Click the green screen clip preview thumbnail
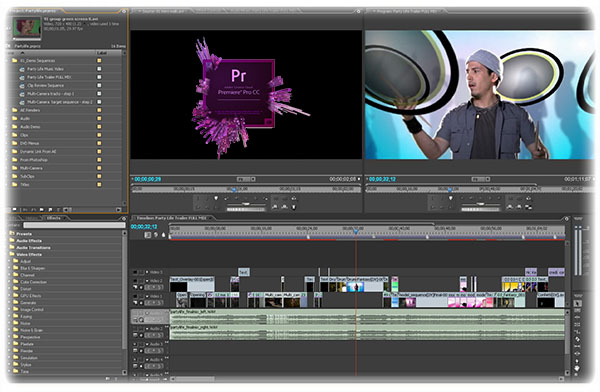The height and width of the screenshot is (392, 600). 27,27
